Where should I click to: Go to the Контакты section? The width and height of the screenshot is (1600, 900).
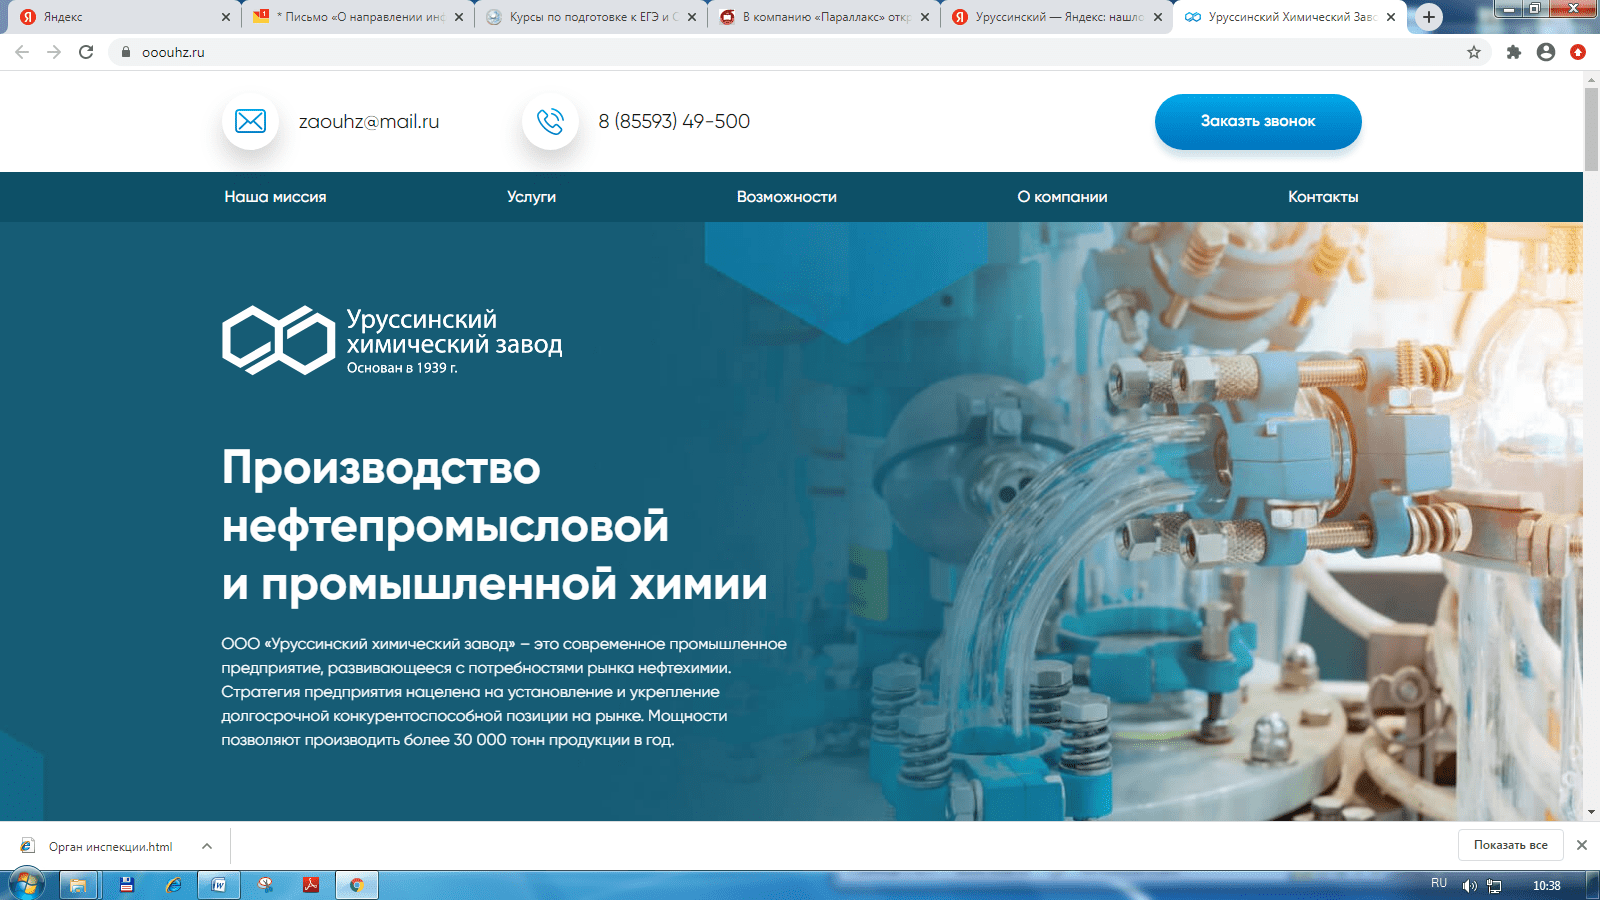(1322, 197)
